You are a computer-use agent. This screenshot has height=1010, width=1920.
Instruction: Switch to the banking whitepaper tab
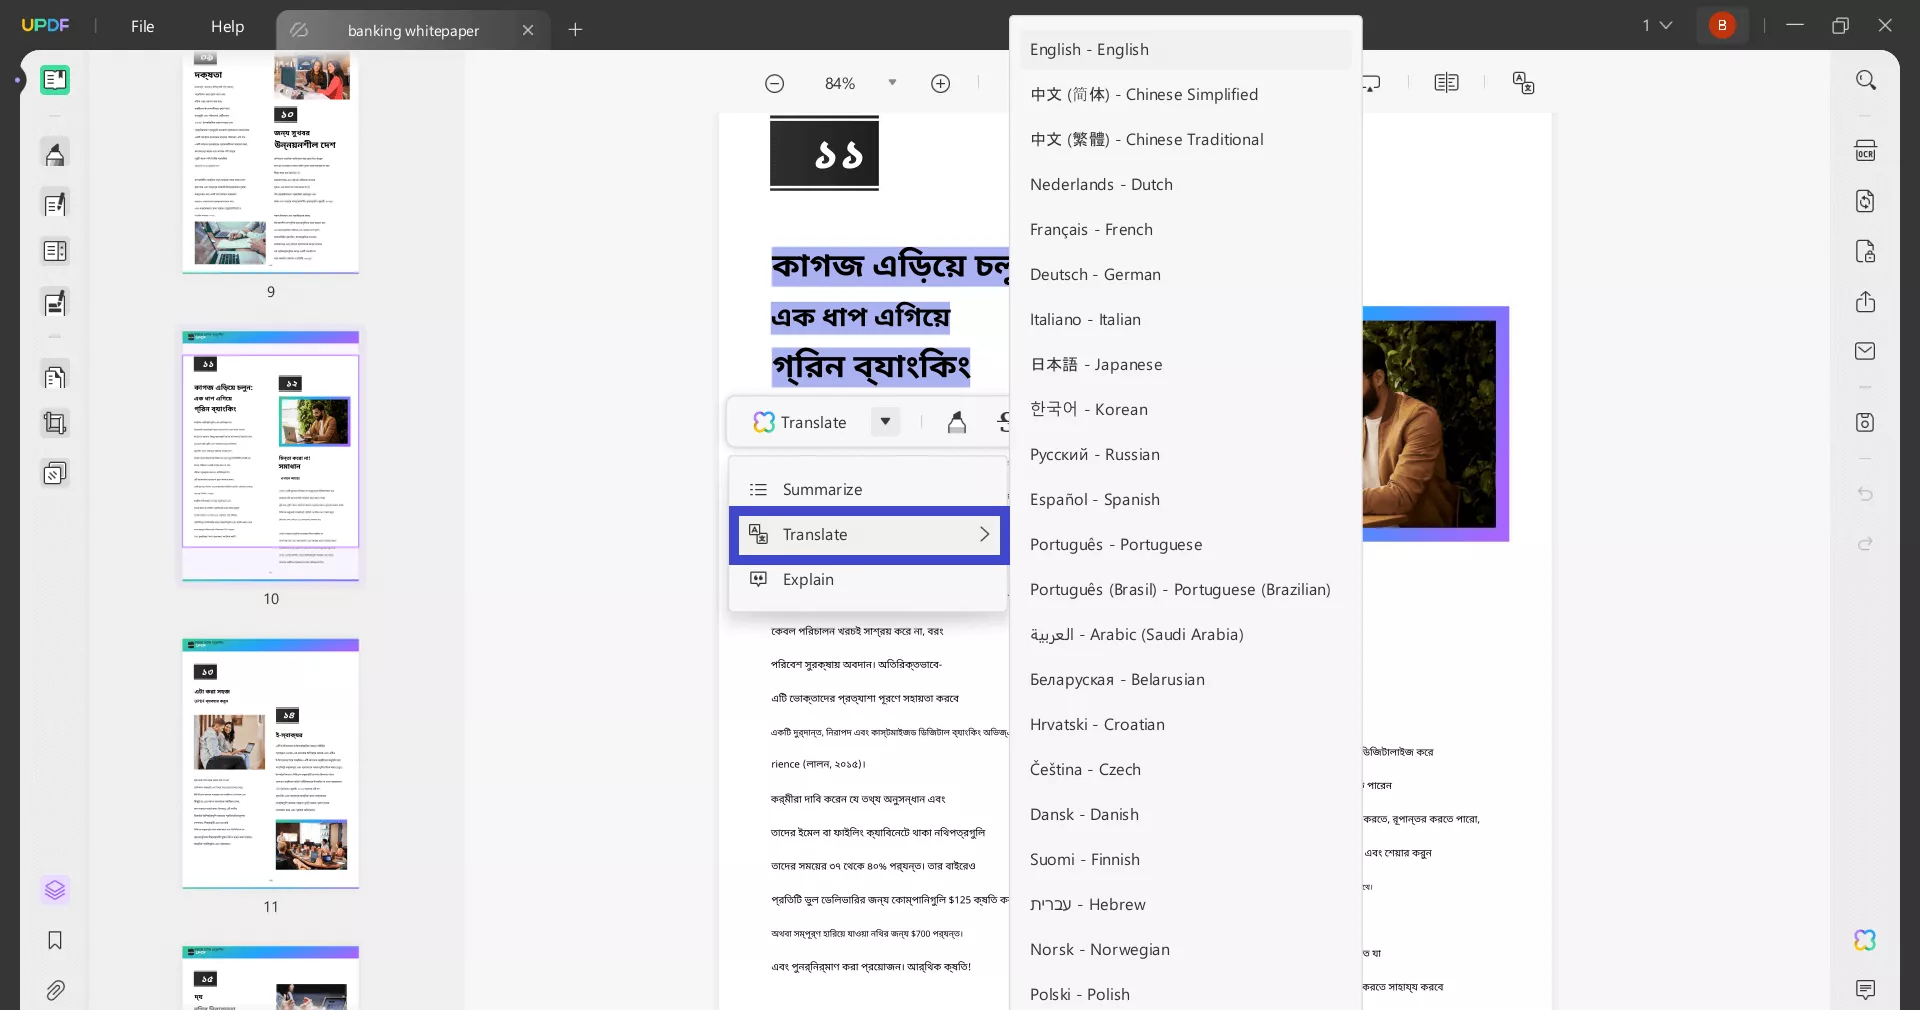coord(412,30)
